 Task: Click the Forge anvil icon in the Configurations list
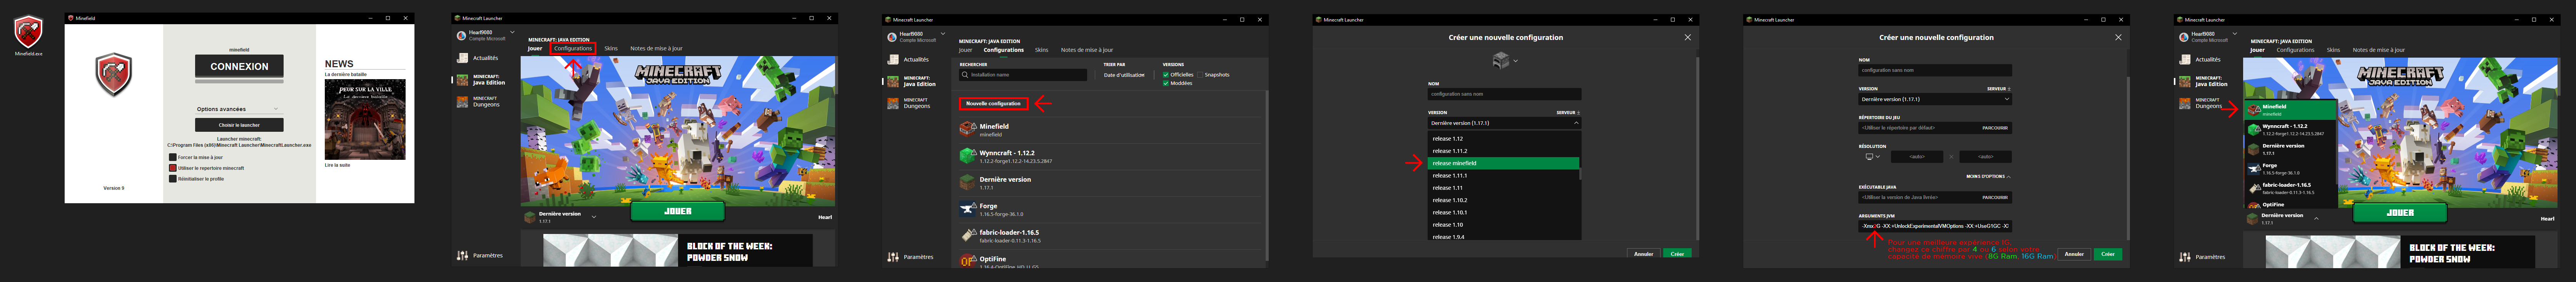(x=967, y=209)
